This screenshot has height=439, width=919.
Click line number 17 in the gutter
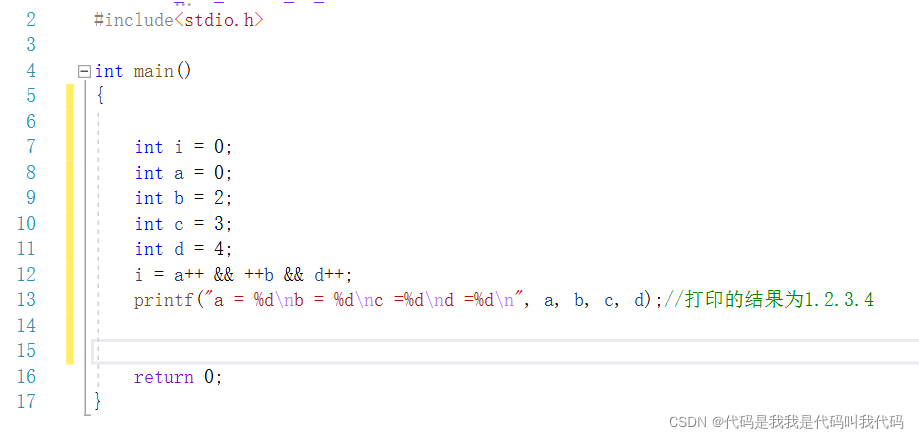coord(26,402)
